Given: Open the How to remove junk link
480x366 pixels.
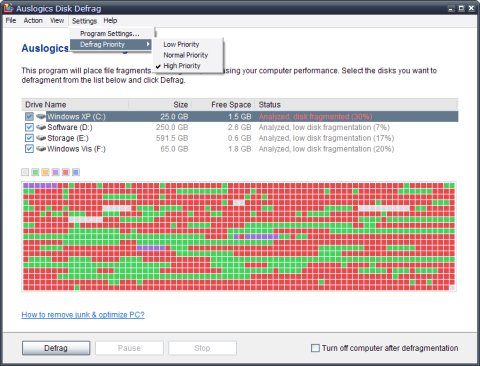Looking at the screenshot, I should (83, 315).
